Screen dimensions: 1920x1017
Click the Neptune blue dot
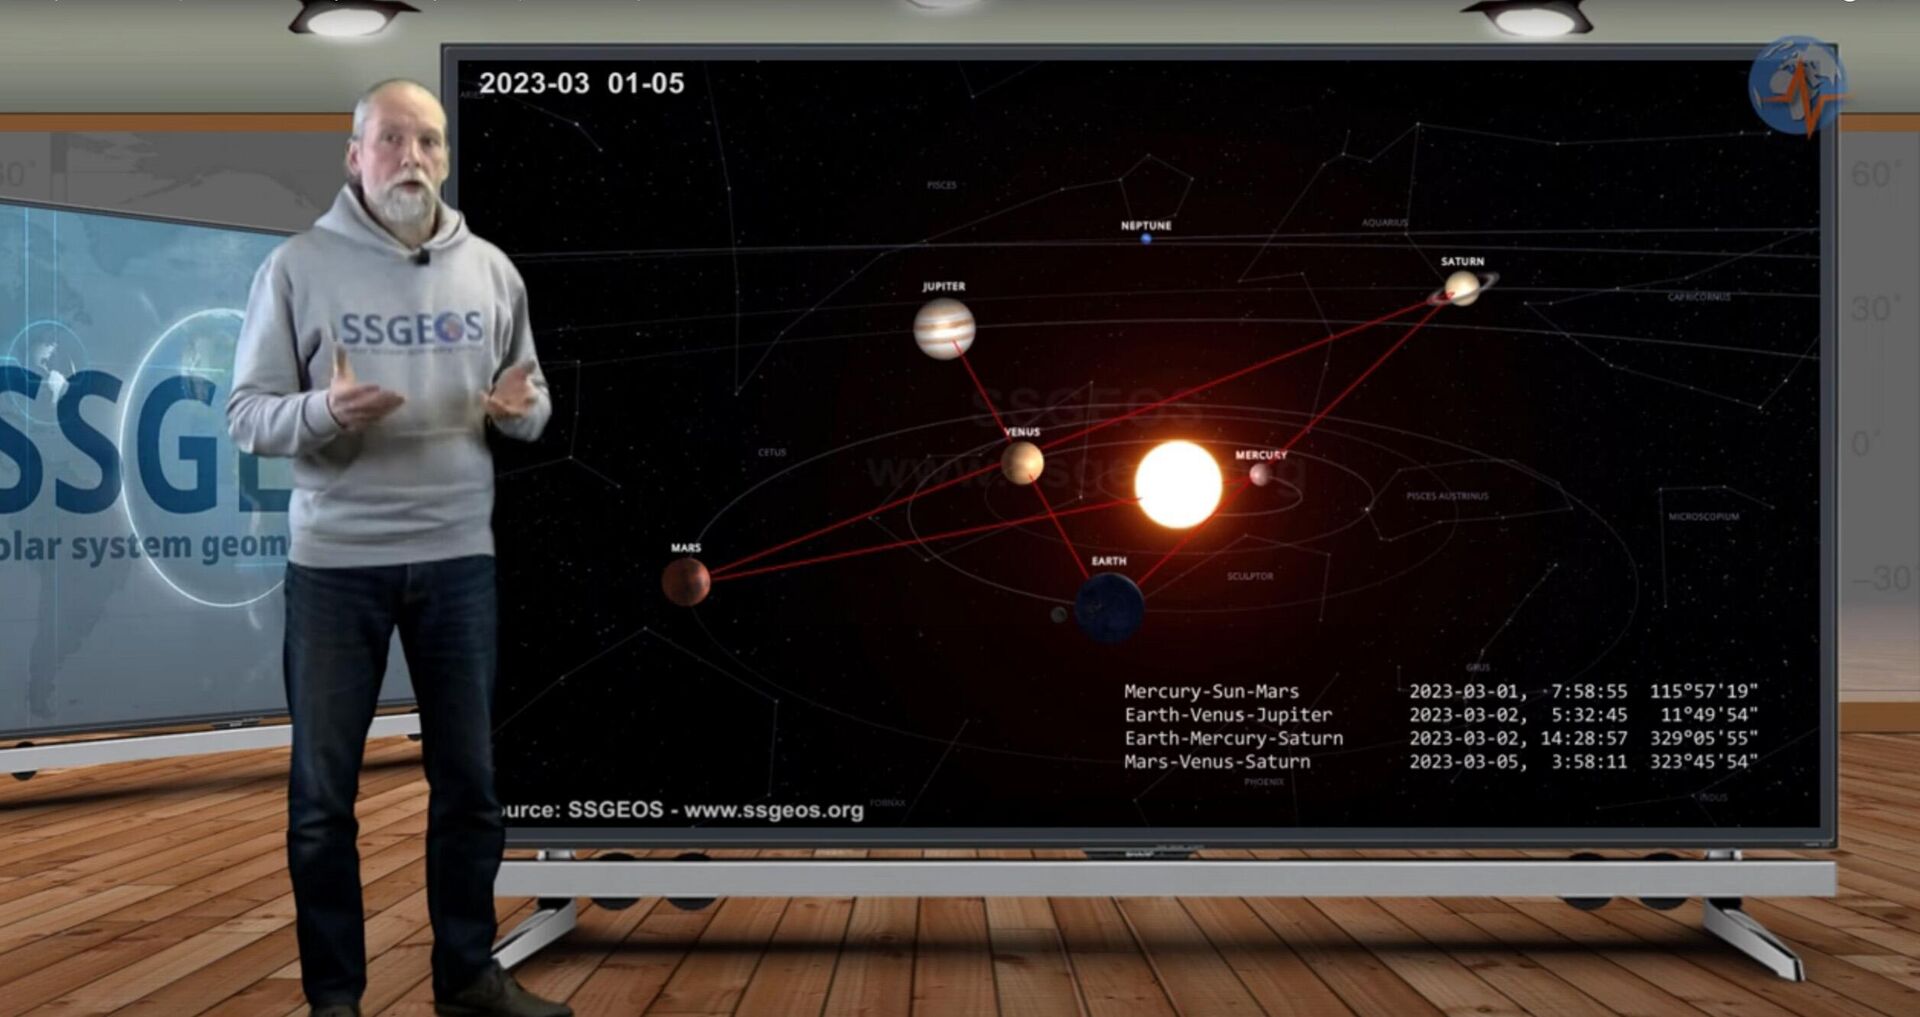[x=1146, y=239]
